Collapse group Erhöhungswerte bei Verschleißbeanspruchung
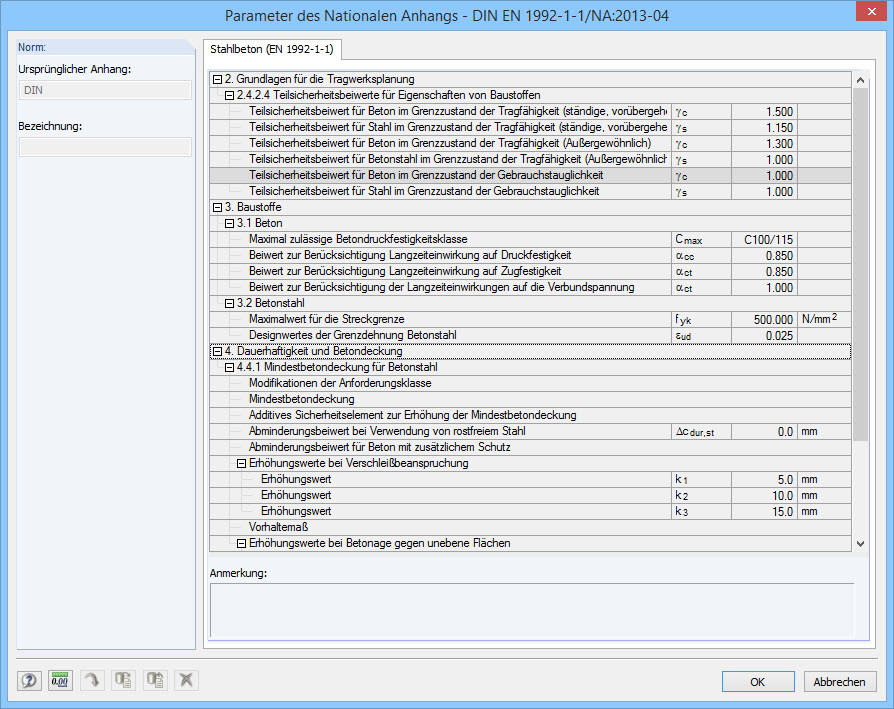Viewport: 894px width, 709px height. point(240,463)
